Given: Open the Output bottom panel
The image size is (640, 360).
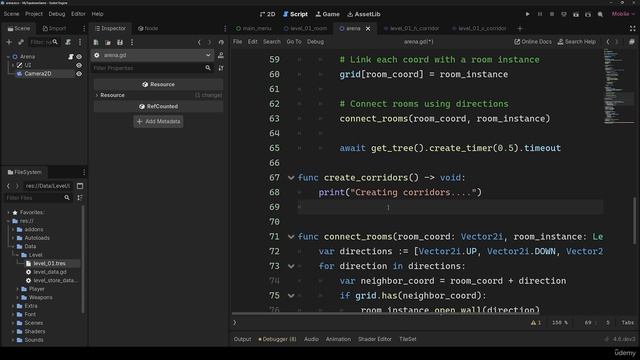Looking at the screenshot, I should click(242, 339).
